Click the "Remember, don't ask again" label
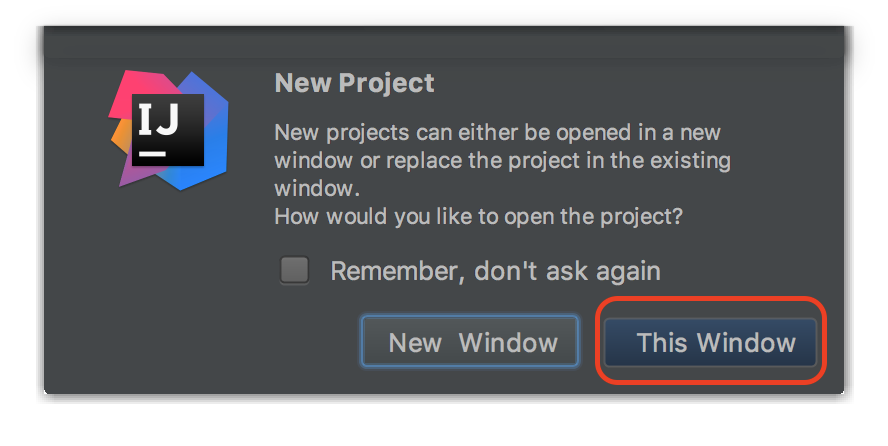The height and width of the screenshot is (446, 888). pyautogui.click(x=496, y=271)
